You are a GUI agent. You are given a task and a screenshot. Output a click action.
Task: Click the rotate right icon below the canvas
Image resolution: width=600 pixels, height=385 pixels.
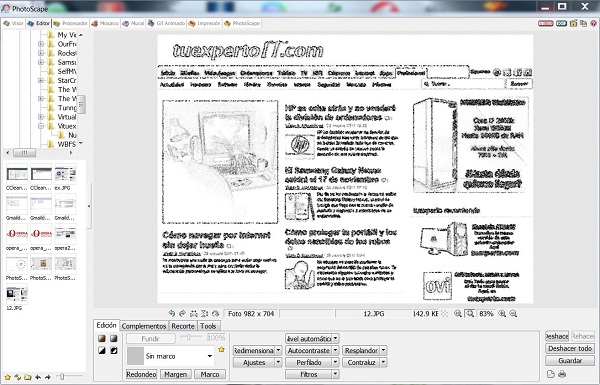(183, 313)
